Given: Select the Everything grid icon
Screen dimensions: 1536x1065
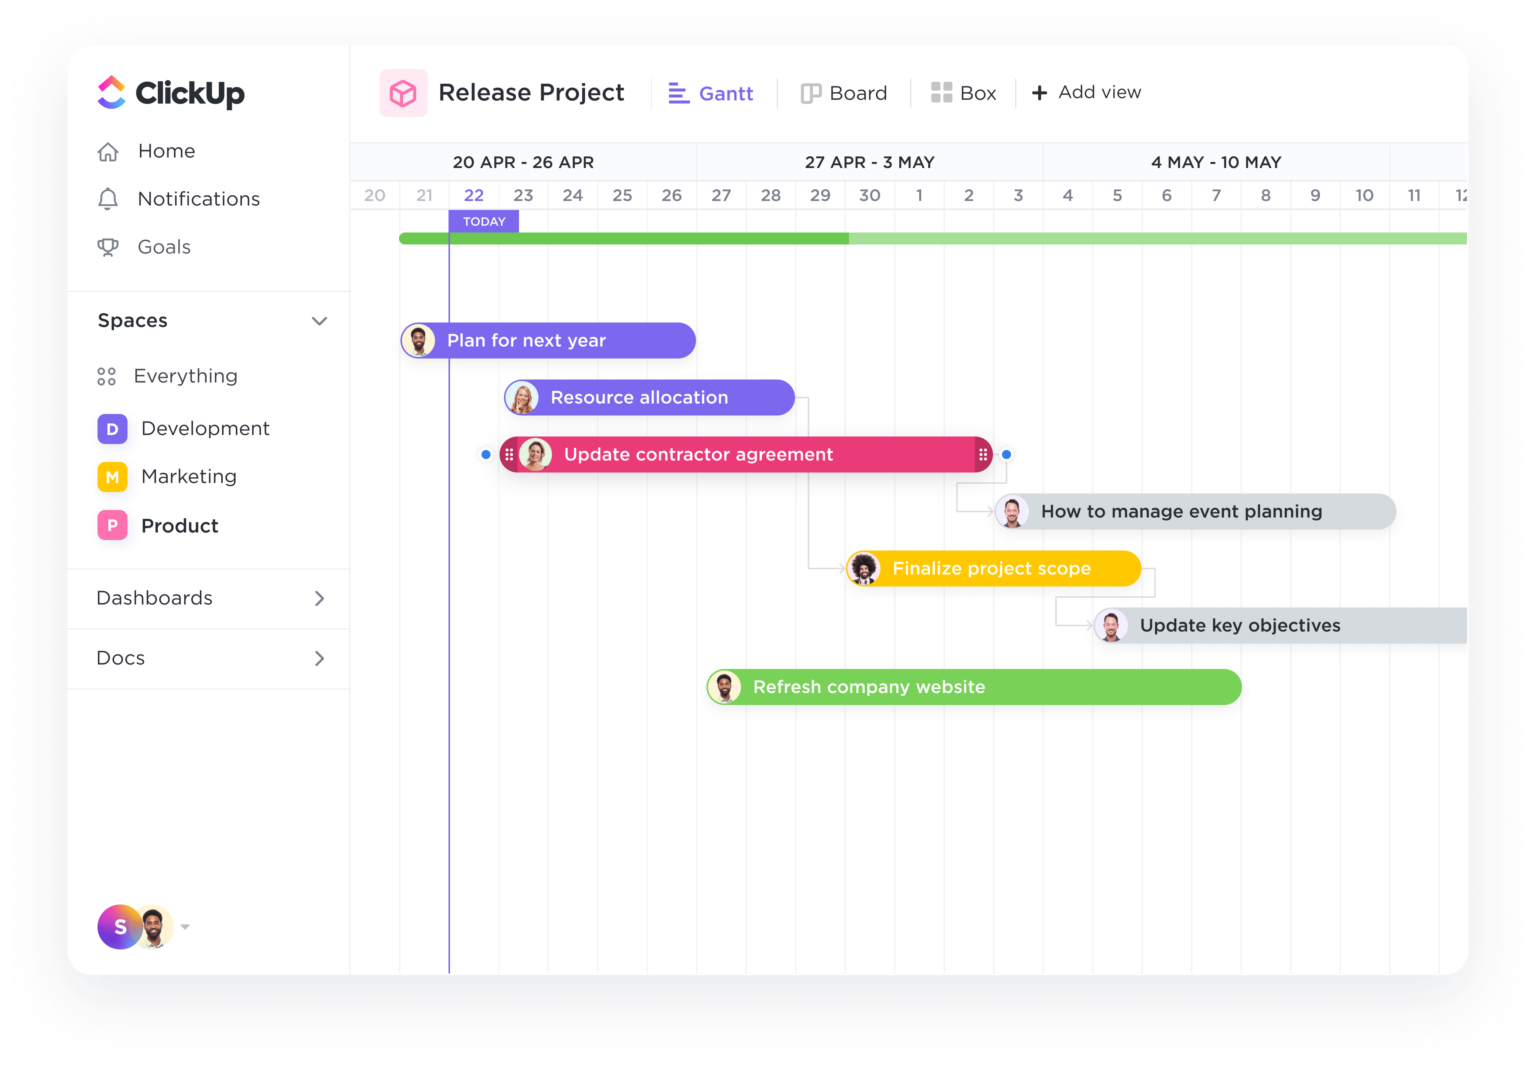Looking at the screenshot, I should click(x=108, y=376).
